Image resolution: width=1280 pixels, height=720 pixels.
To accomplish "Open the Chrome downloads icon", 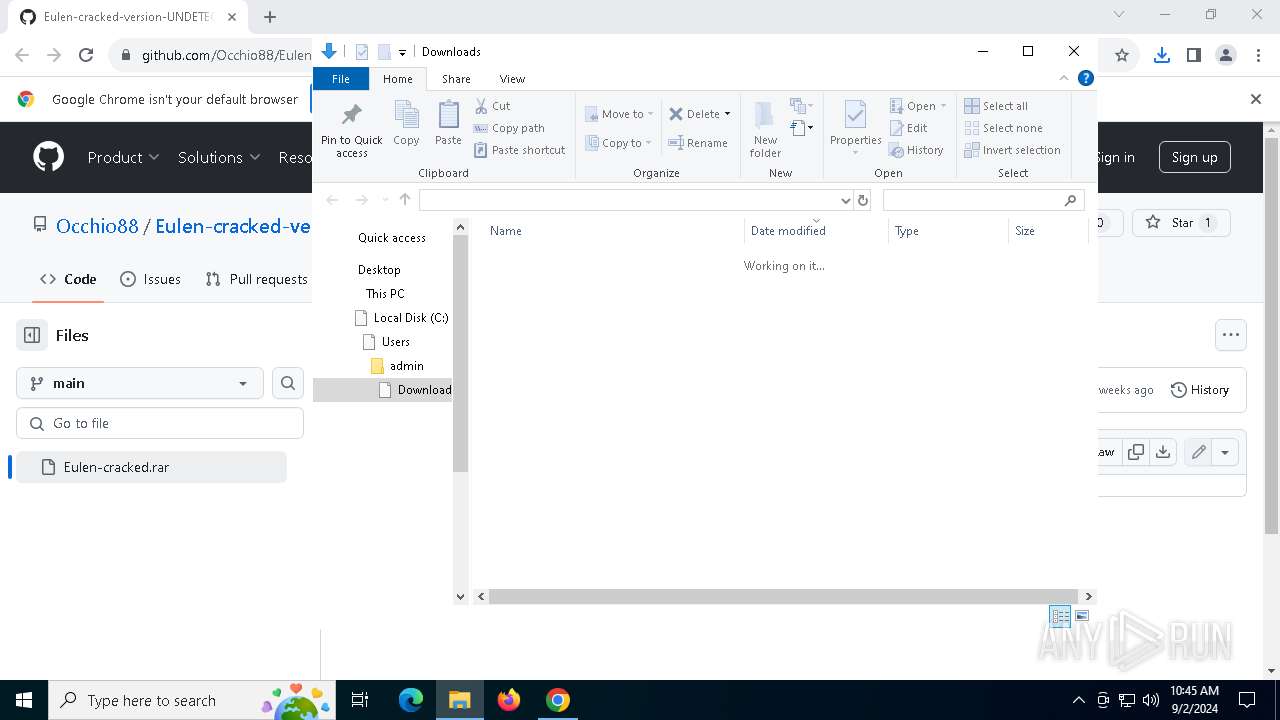I will [x=1161, y=56].
